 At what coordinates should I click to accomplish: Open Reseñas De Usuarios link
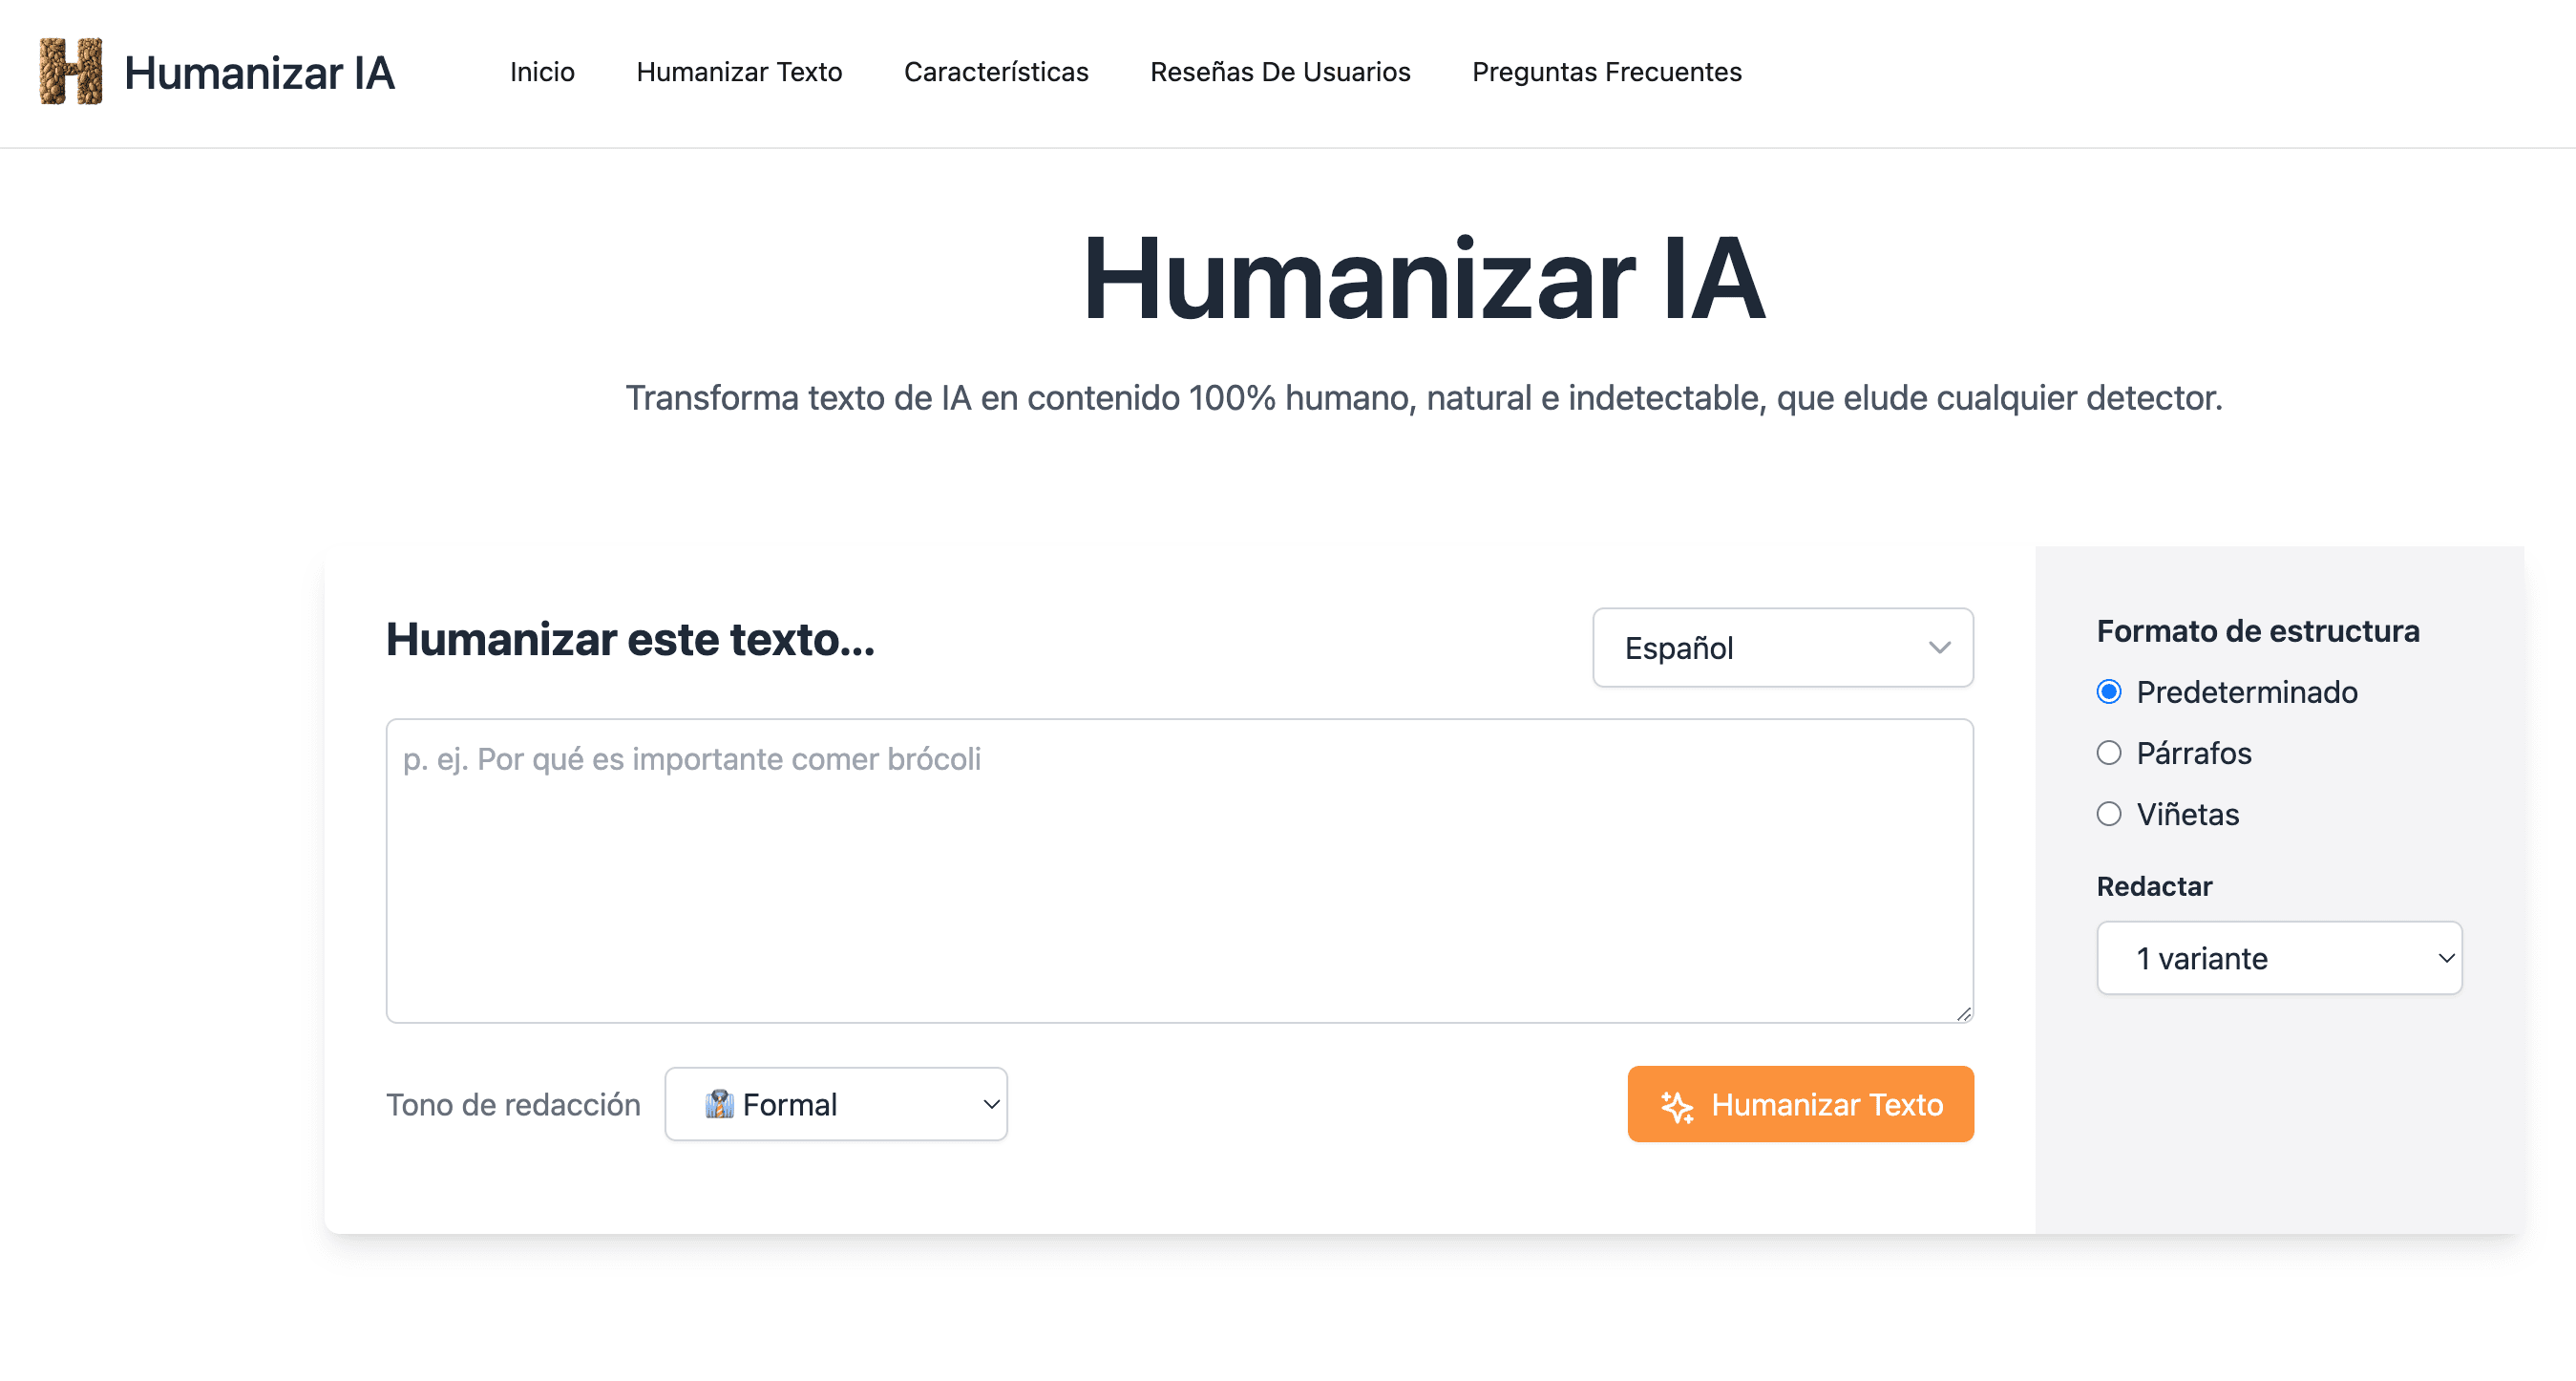(1280, 72)
